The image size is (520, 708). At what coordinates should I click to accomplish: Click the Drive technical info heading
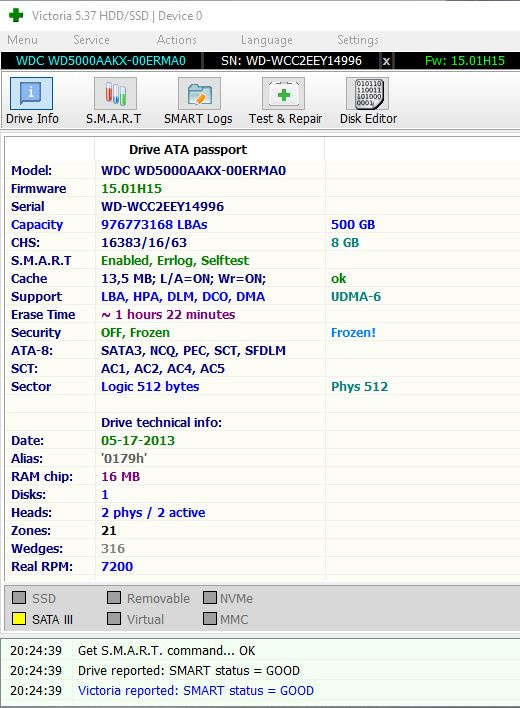(x=161, y=423)
